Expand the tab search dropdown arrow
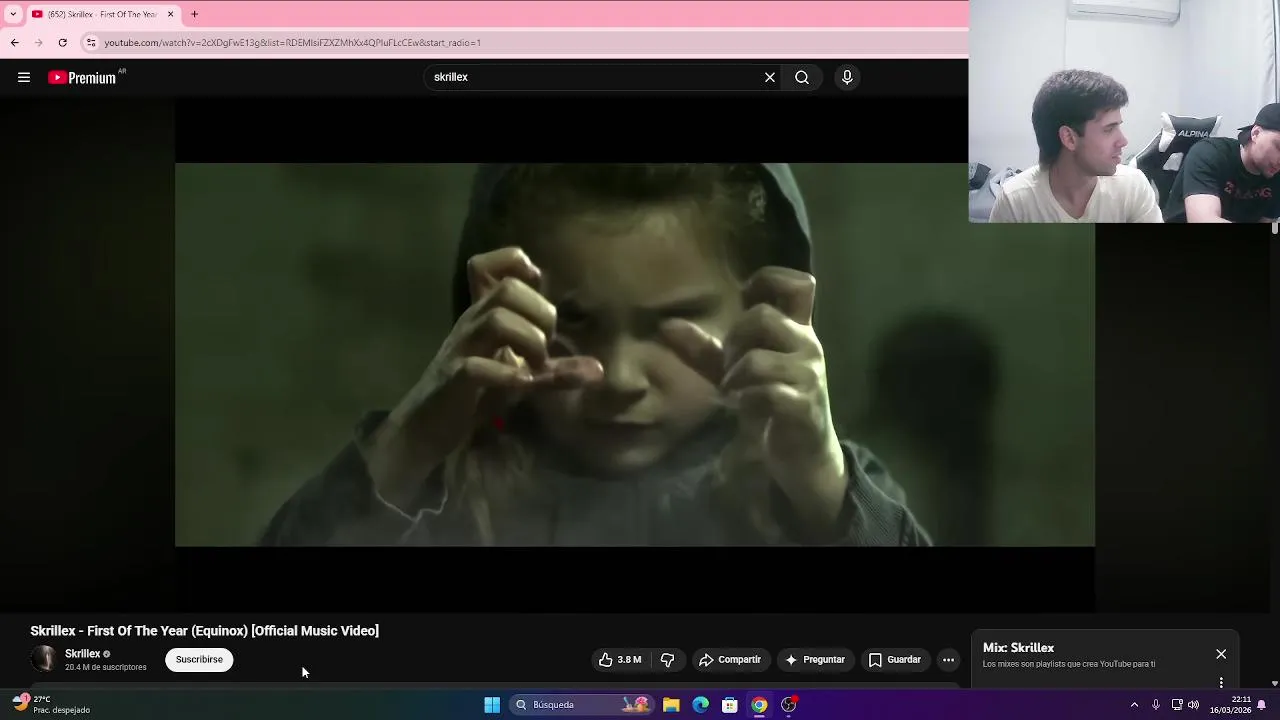Viewport: 1280px width, 720px height. (12, 14)
